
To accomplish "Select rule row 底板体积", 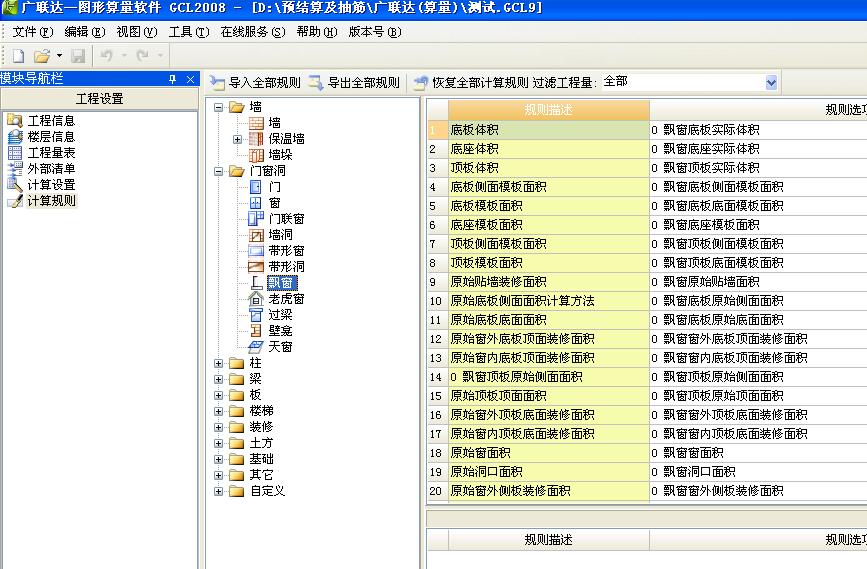I will [x=549, y=130].
